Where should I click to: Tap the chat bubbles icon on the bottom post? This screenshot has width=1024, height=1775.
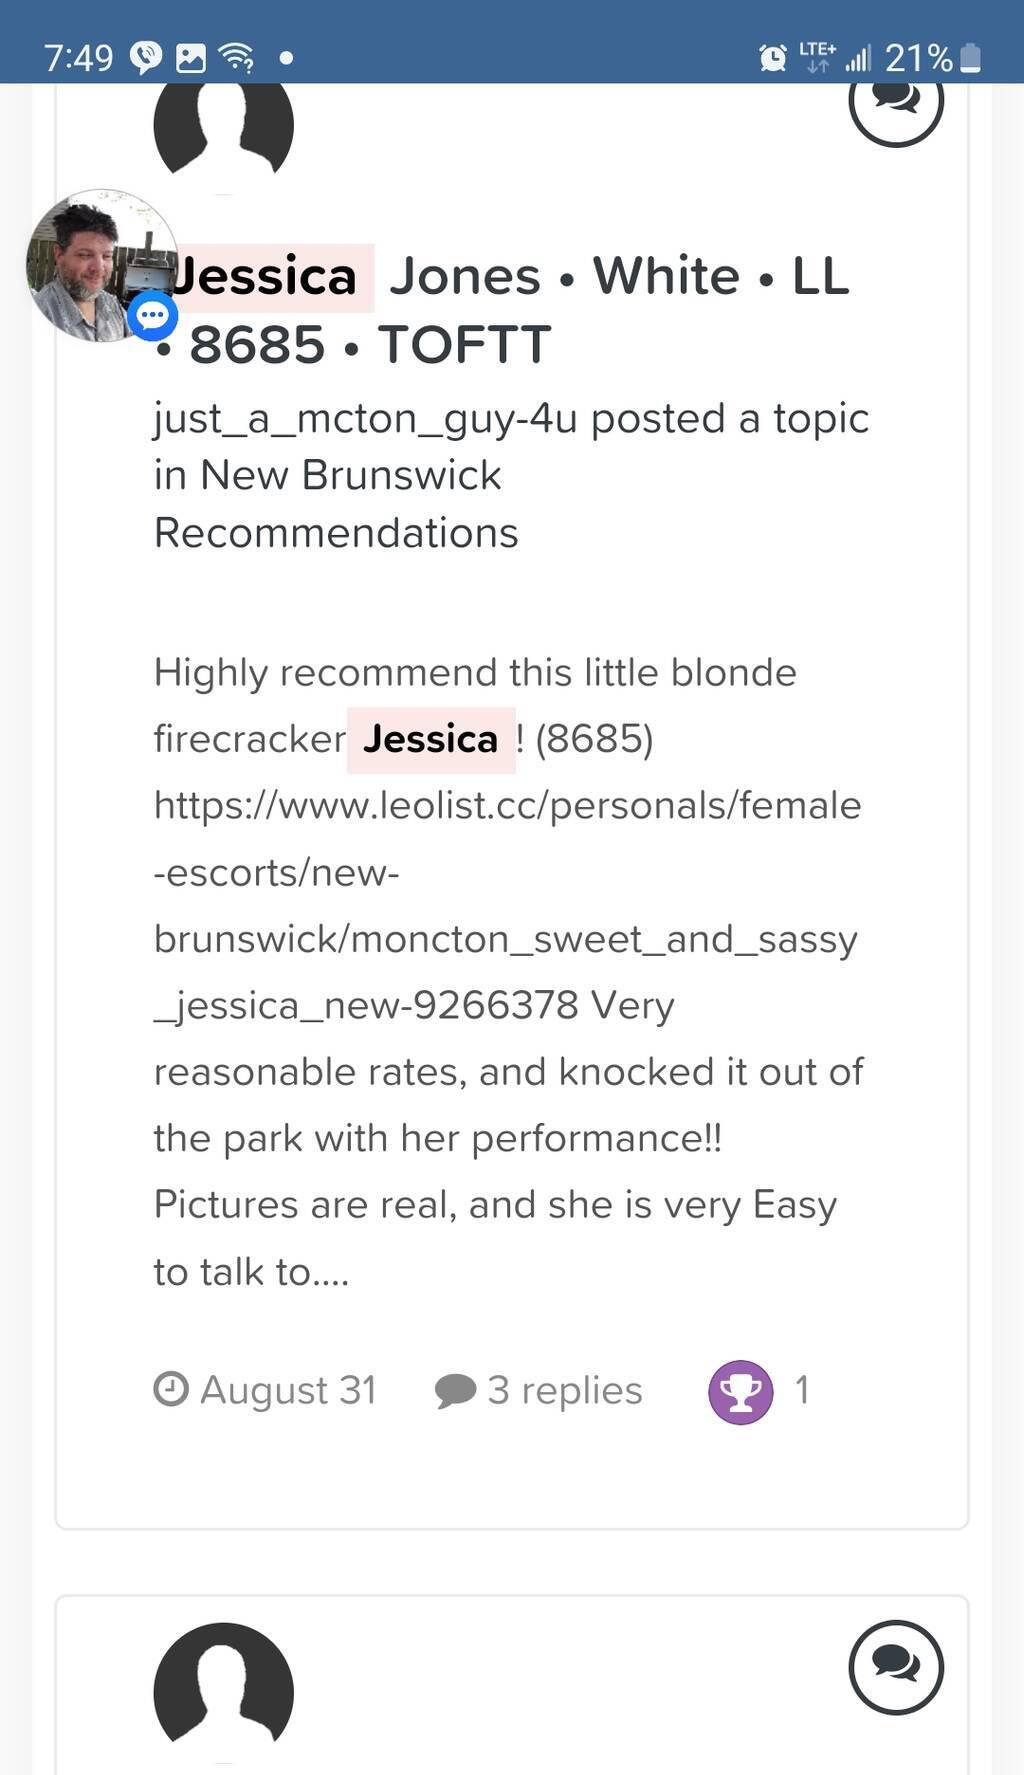pyautogui.click(x=896, y=1667)
